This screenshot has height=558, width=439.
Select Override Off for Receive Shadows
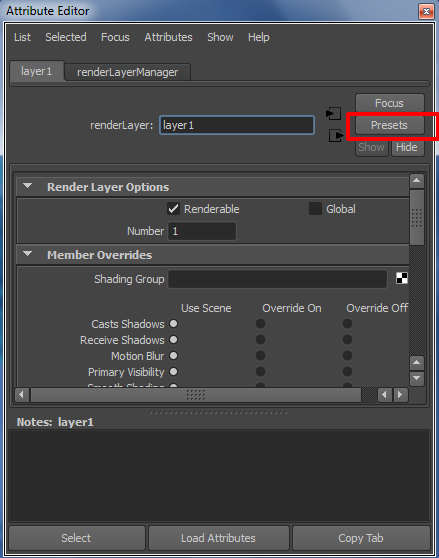click(348, 340)
